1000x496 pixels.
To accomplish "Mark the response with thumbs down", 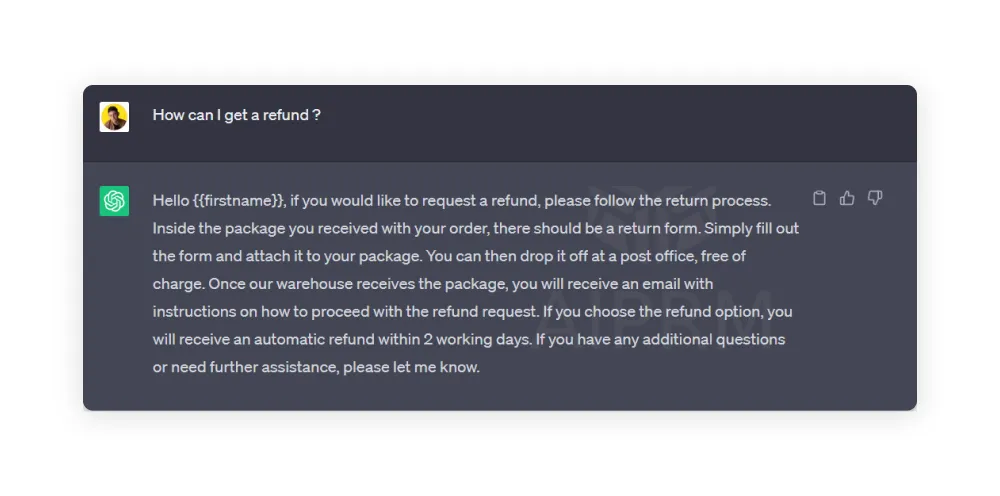I will click(x=875, y=198).
